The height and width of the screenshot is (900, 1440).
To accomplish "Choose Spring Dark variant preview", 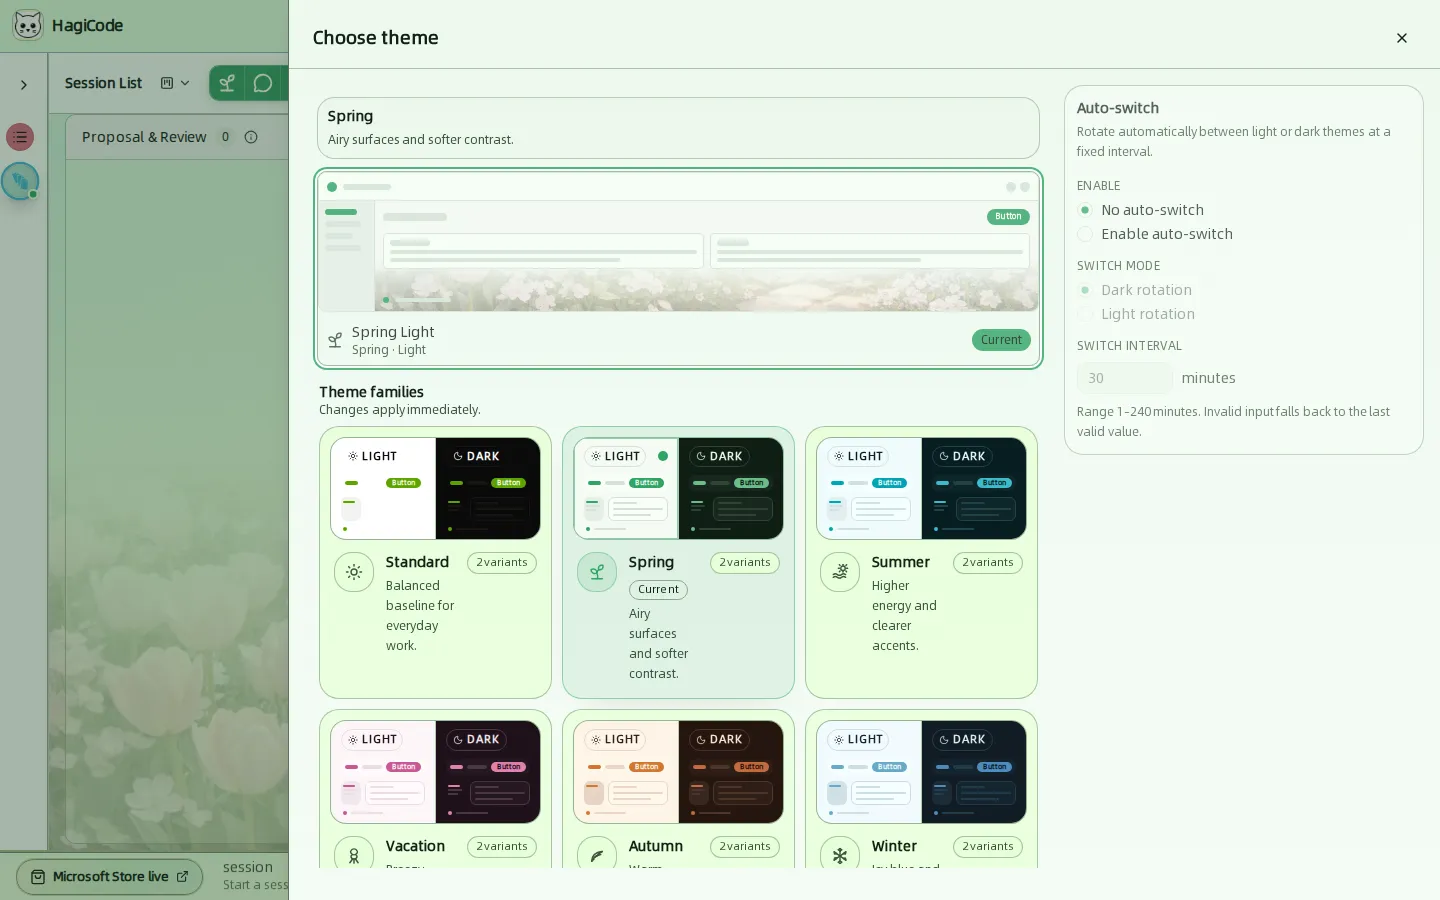I will (x=731, y=489).
